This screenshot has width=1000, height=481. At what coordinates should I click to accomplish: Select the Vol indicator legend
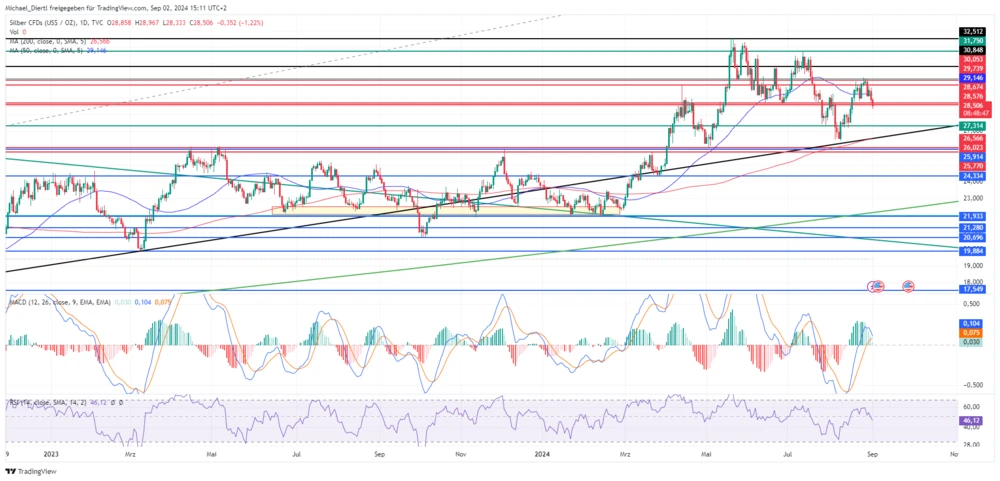point(13,31)
